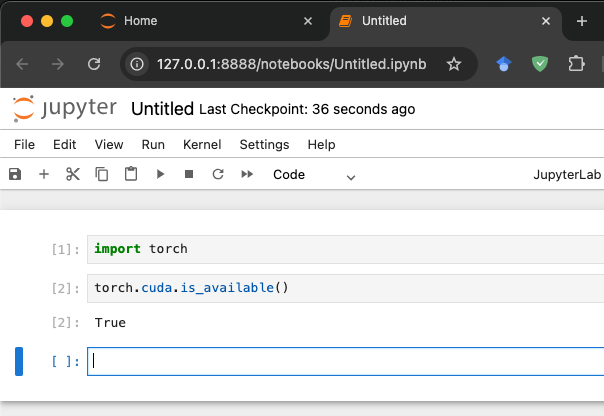604x416 pixels.
Task: Open the blue pentagon extension icon
Action: (504, 64)
